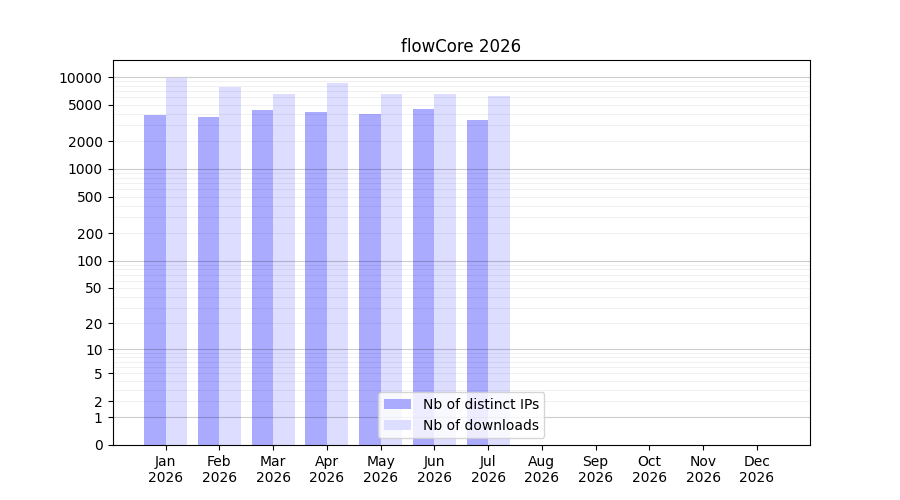The height and width of the screenshot is (500, 900).
Task: Click the Jul 2026 downloads bar
Action: pos(499,270)
